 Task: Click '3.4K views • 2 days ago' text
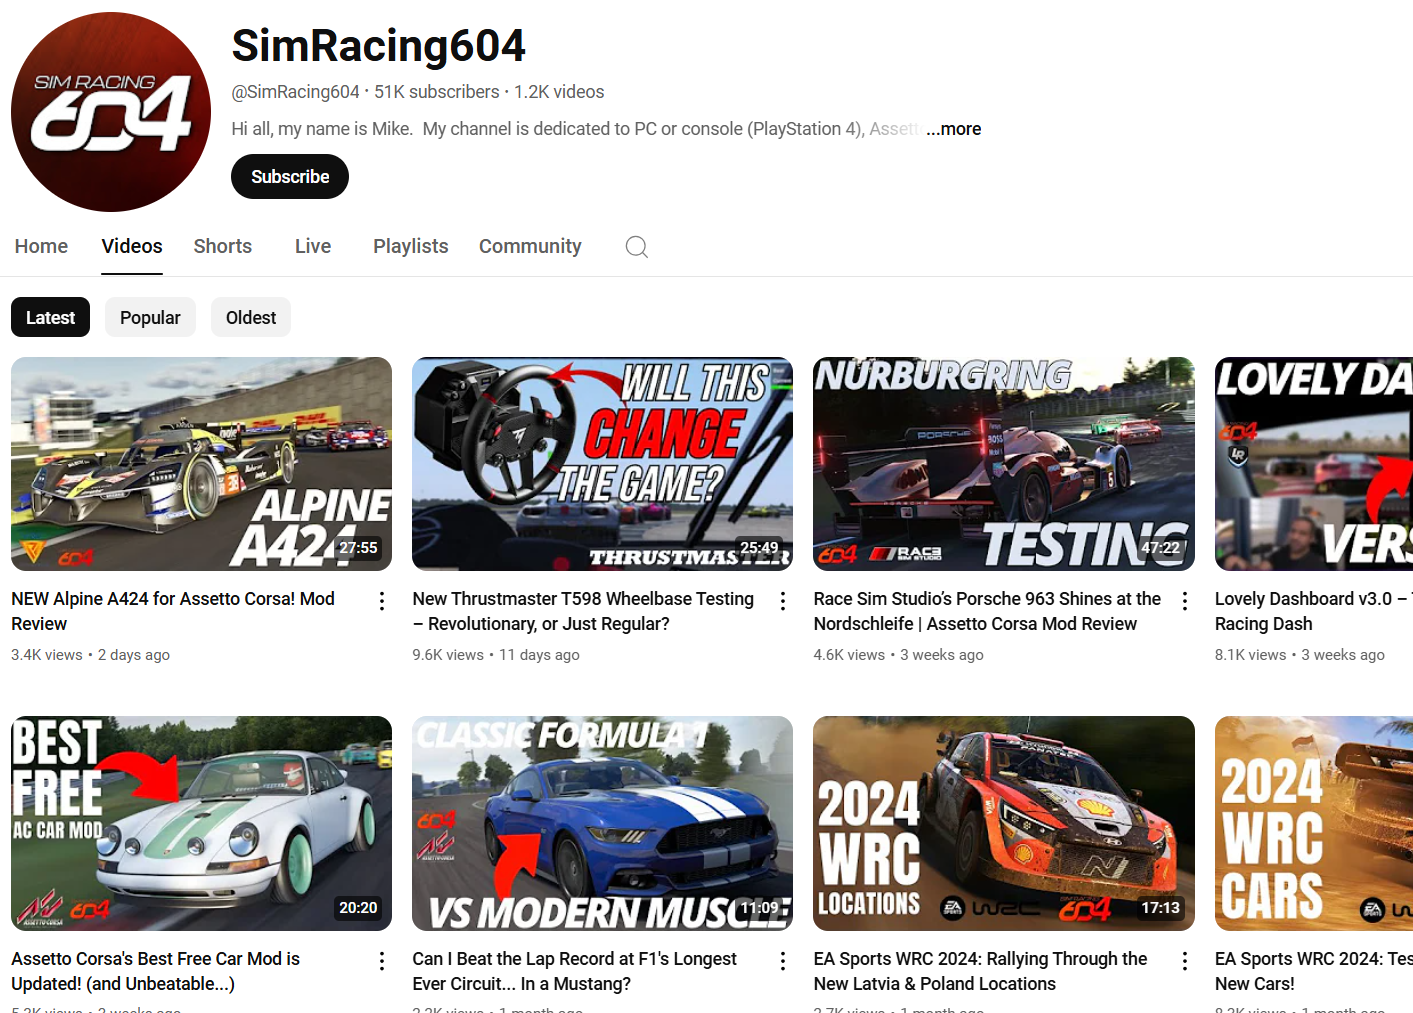[90, 655]
